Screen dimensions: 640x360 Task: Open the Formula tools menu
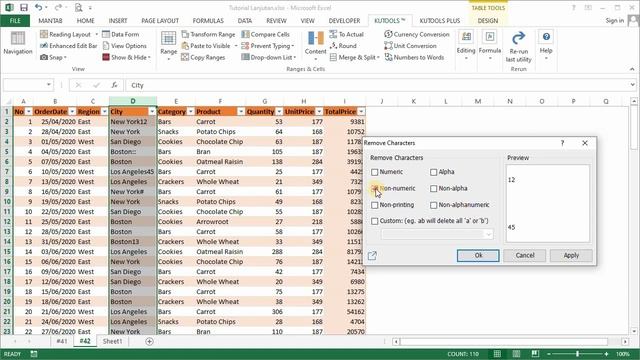tap(490, 45)
